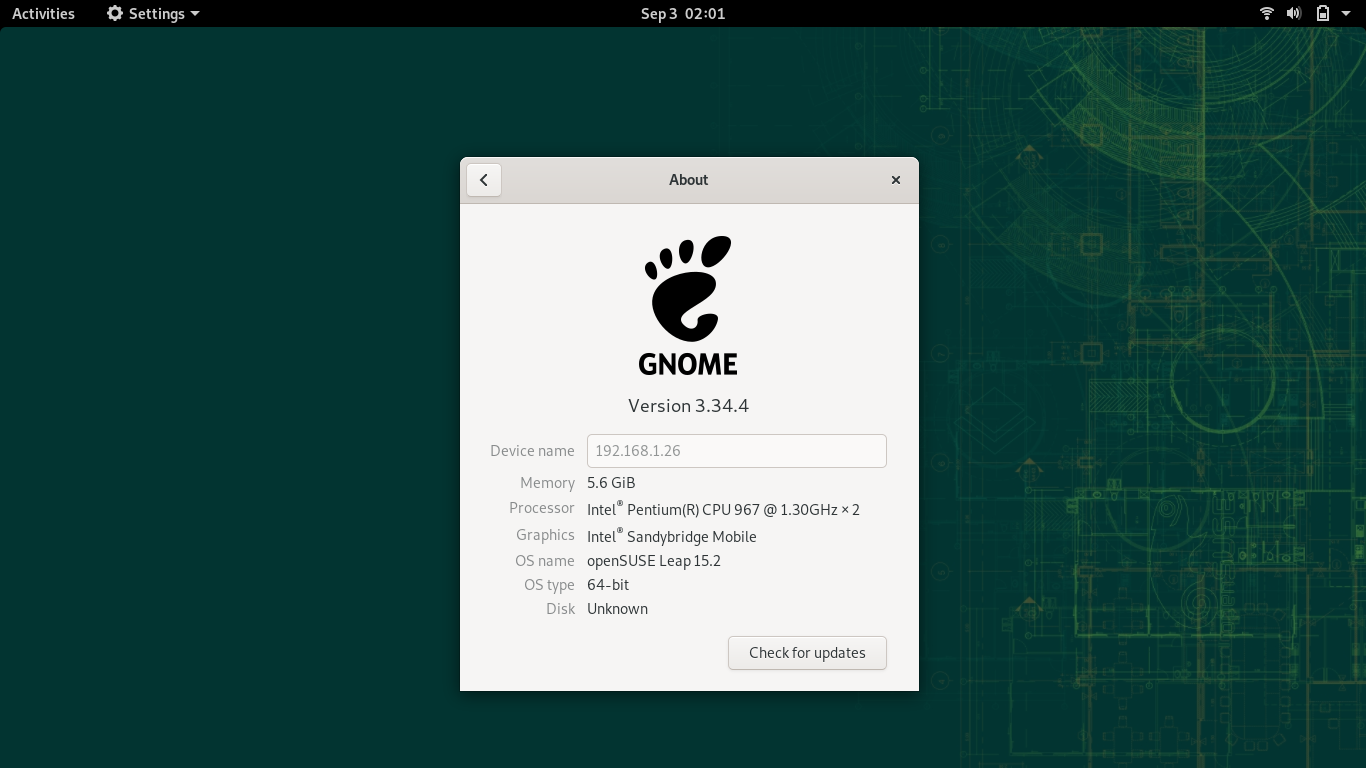Viewport: 1366px width, 768px height.
Task: Click the About title in header bar
Action: point(688,180)
